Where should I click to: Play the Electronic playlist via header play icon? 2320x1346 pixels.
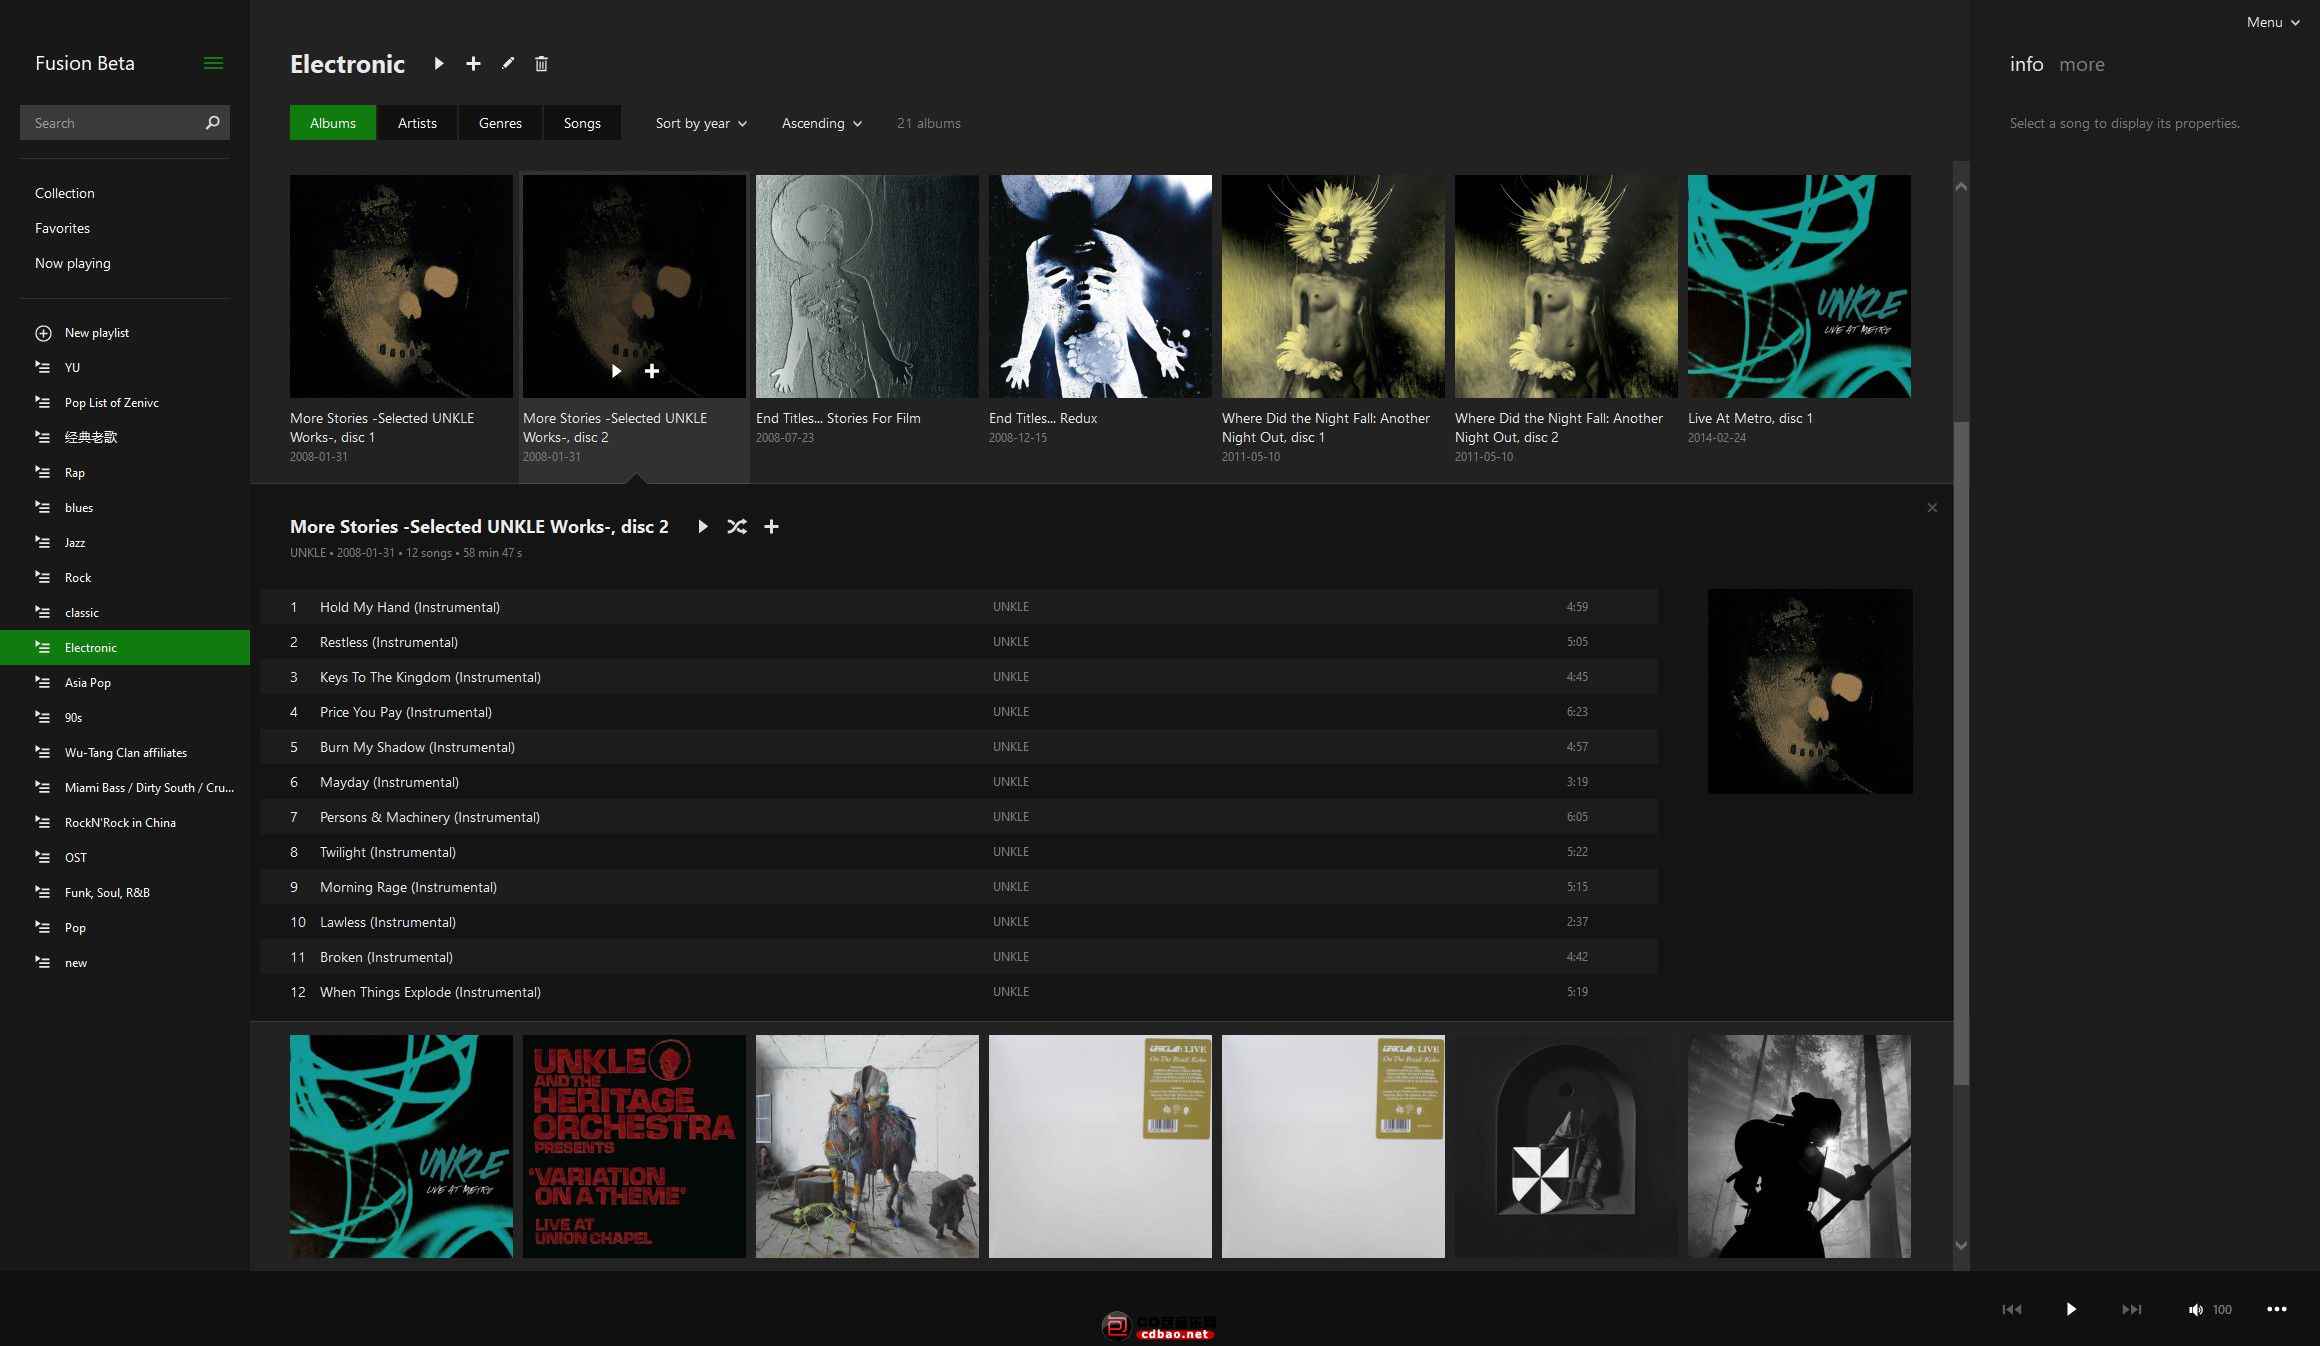click(x=439, y=63)
